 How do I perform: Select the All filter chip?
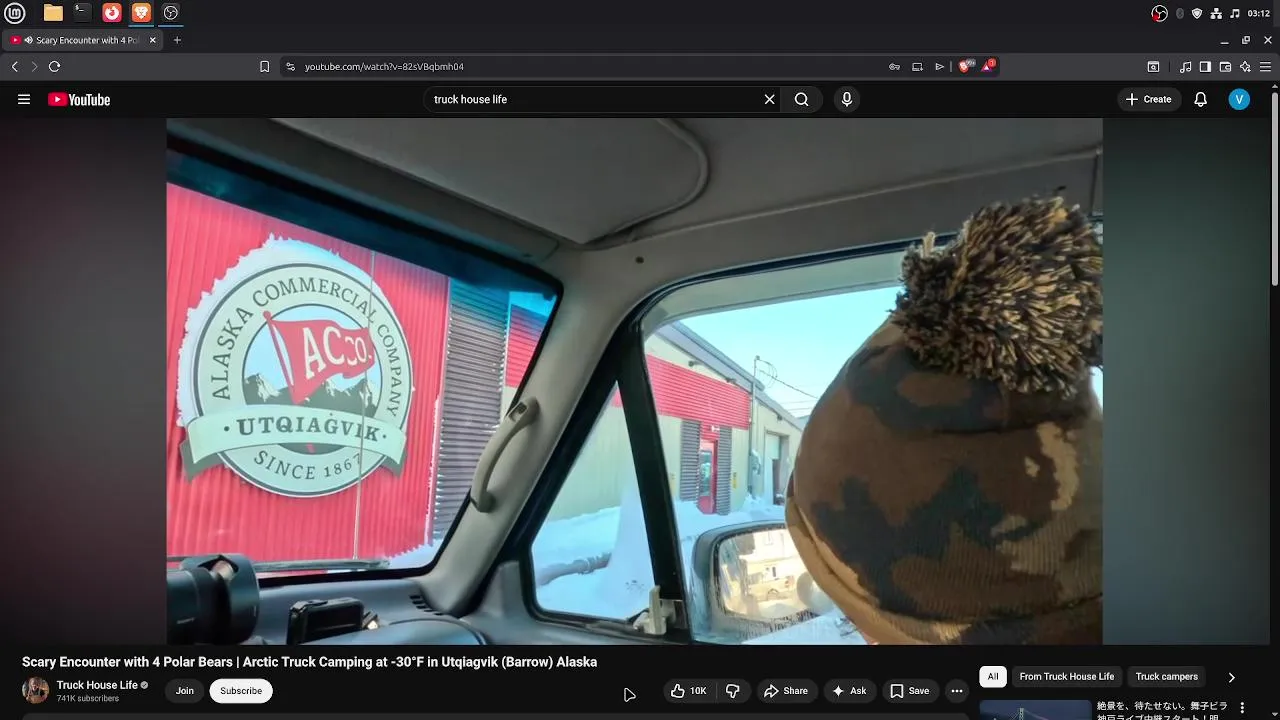(x=993, y=677)
